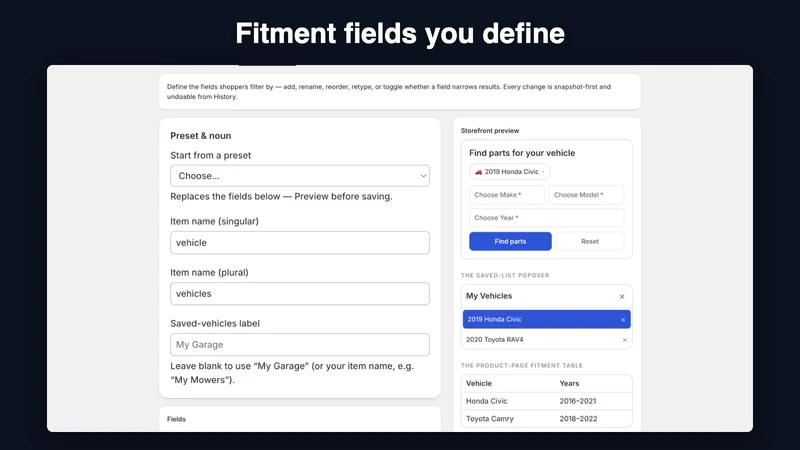Click the Storefront preview label
This screenshot has width=800, height=450.
pyautogui.click(x=490, y=131)
